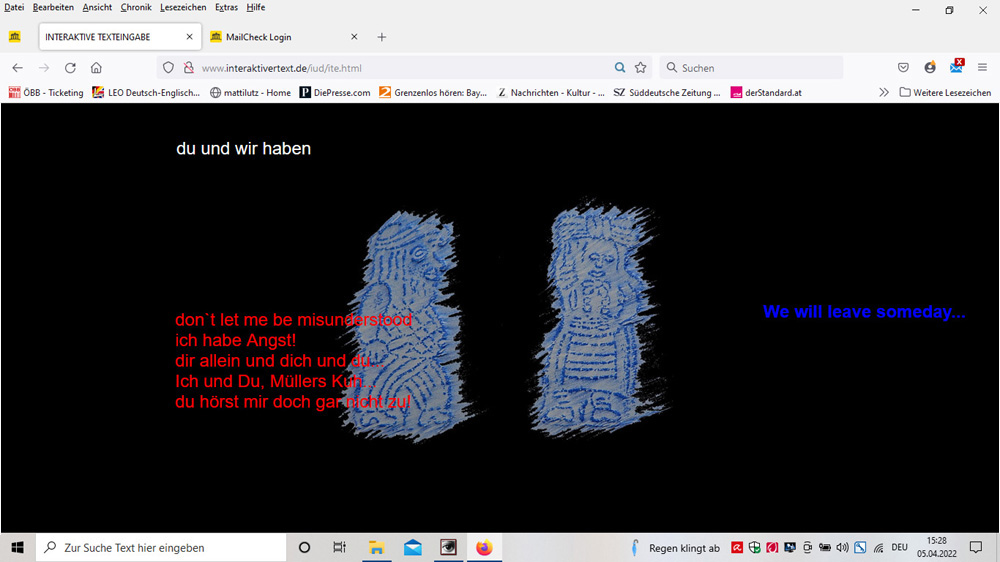Open File Explorer from the taskbar
This screenshot has width=1000, height=562.
376,548
